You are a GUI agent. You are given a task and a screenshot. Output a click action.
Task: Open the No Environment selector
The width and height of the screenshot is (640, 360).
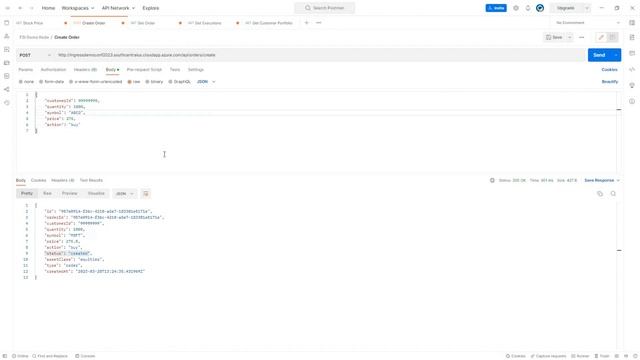click(588, 23)
